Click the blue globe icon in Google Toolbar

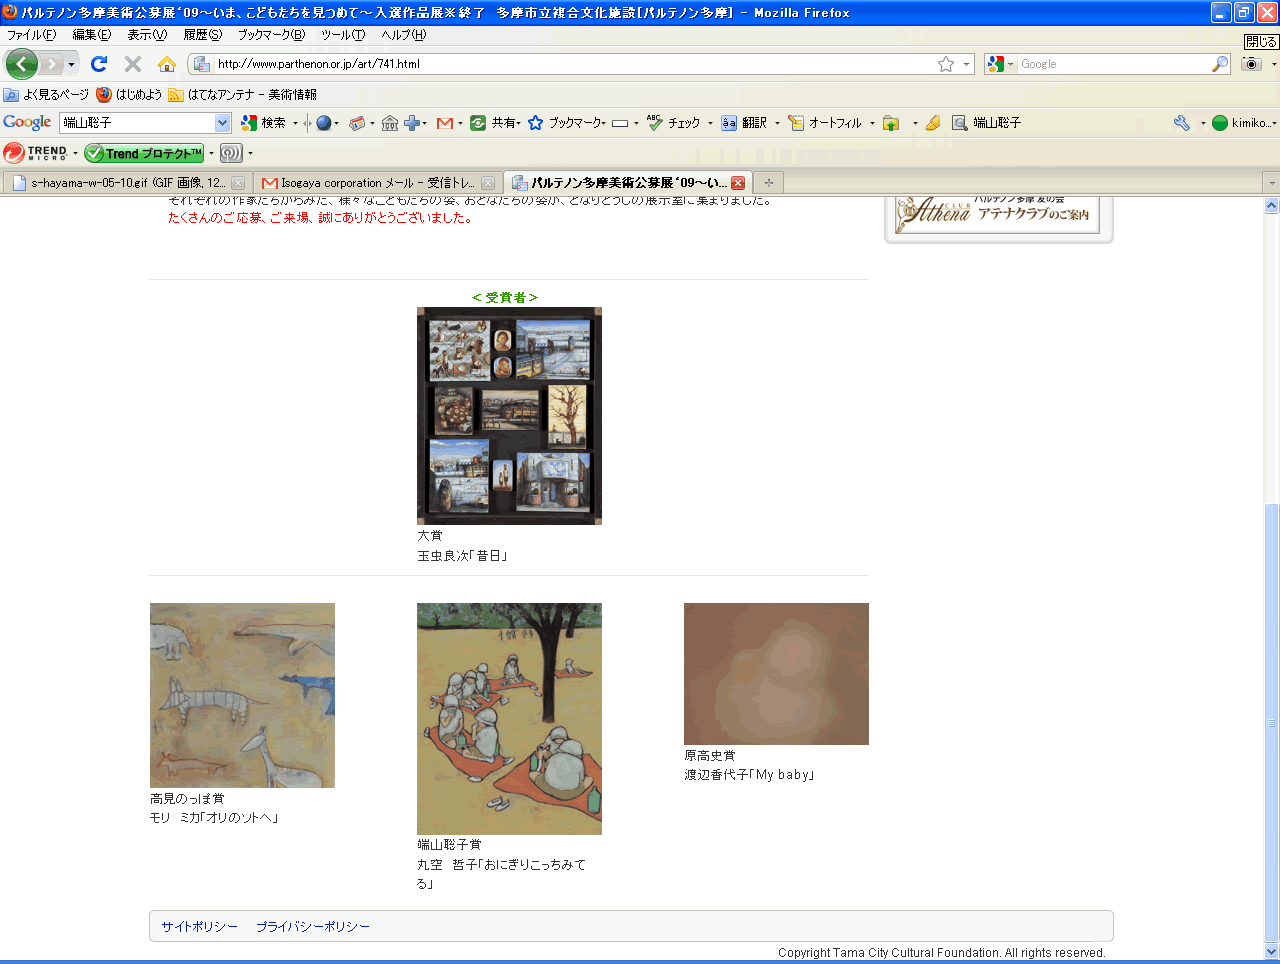tap(324, 123)
